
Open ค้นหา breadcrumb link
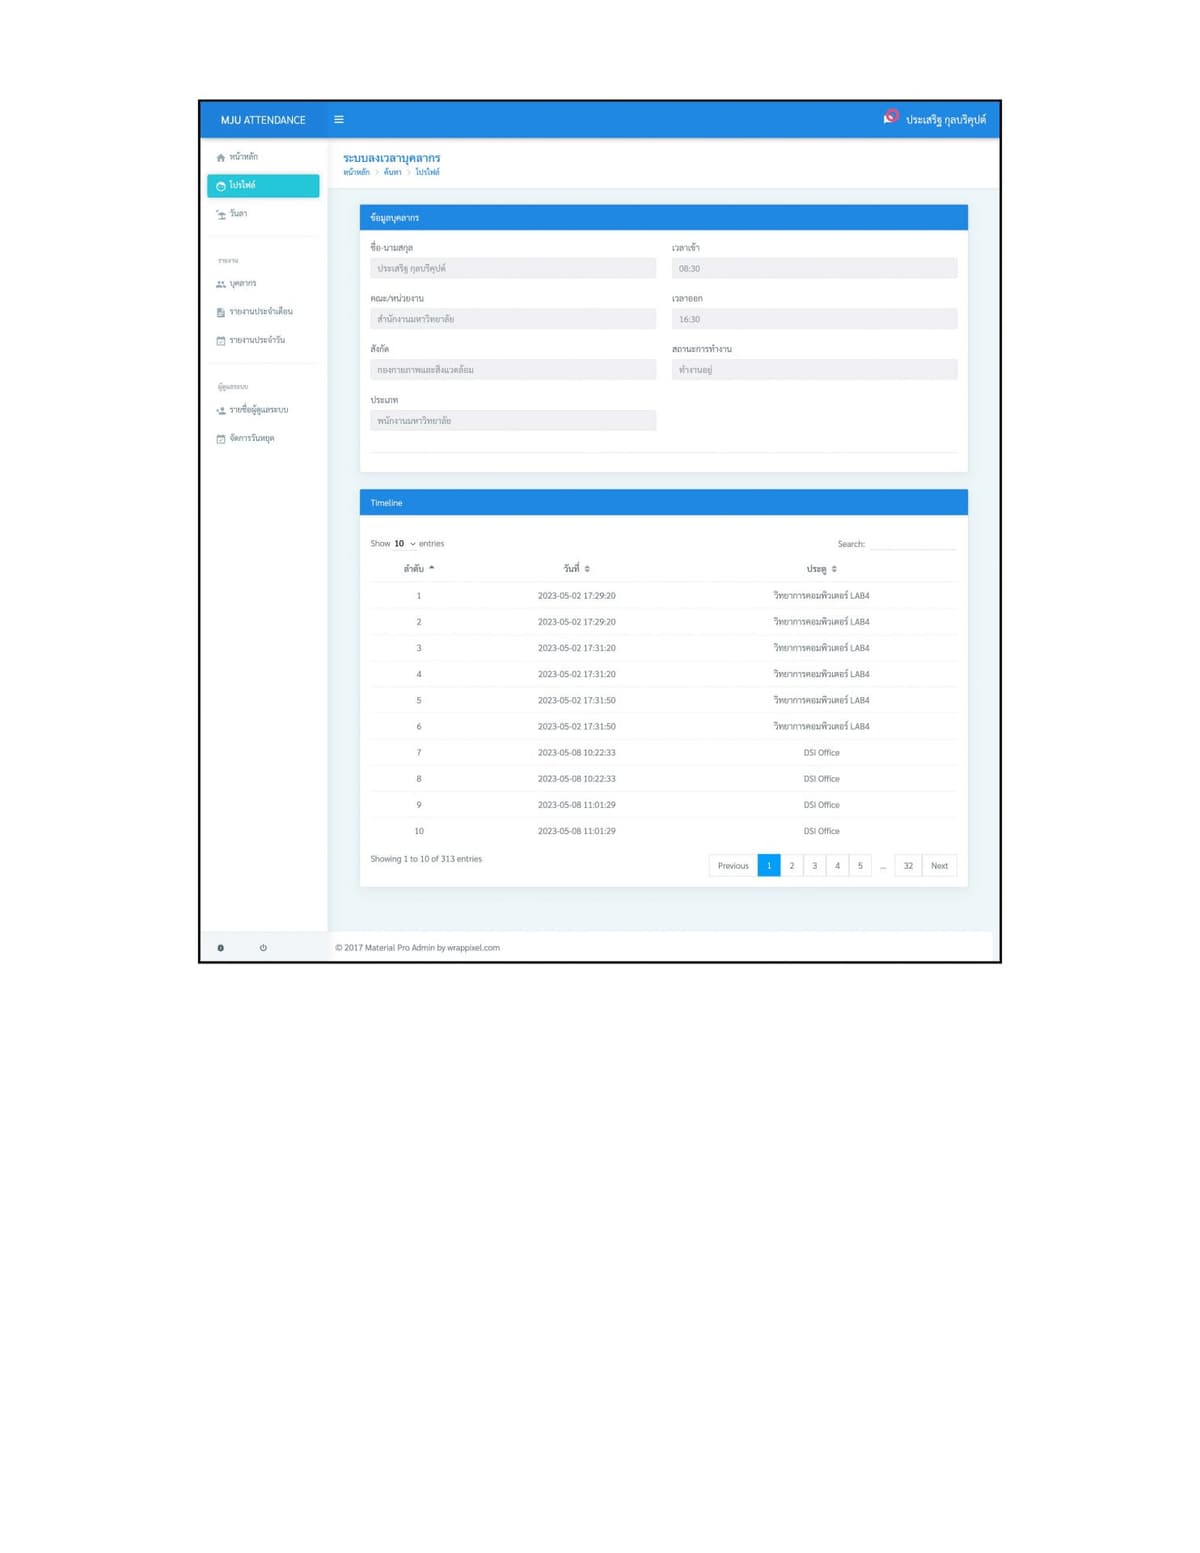click(392, 172)
